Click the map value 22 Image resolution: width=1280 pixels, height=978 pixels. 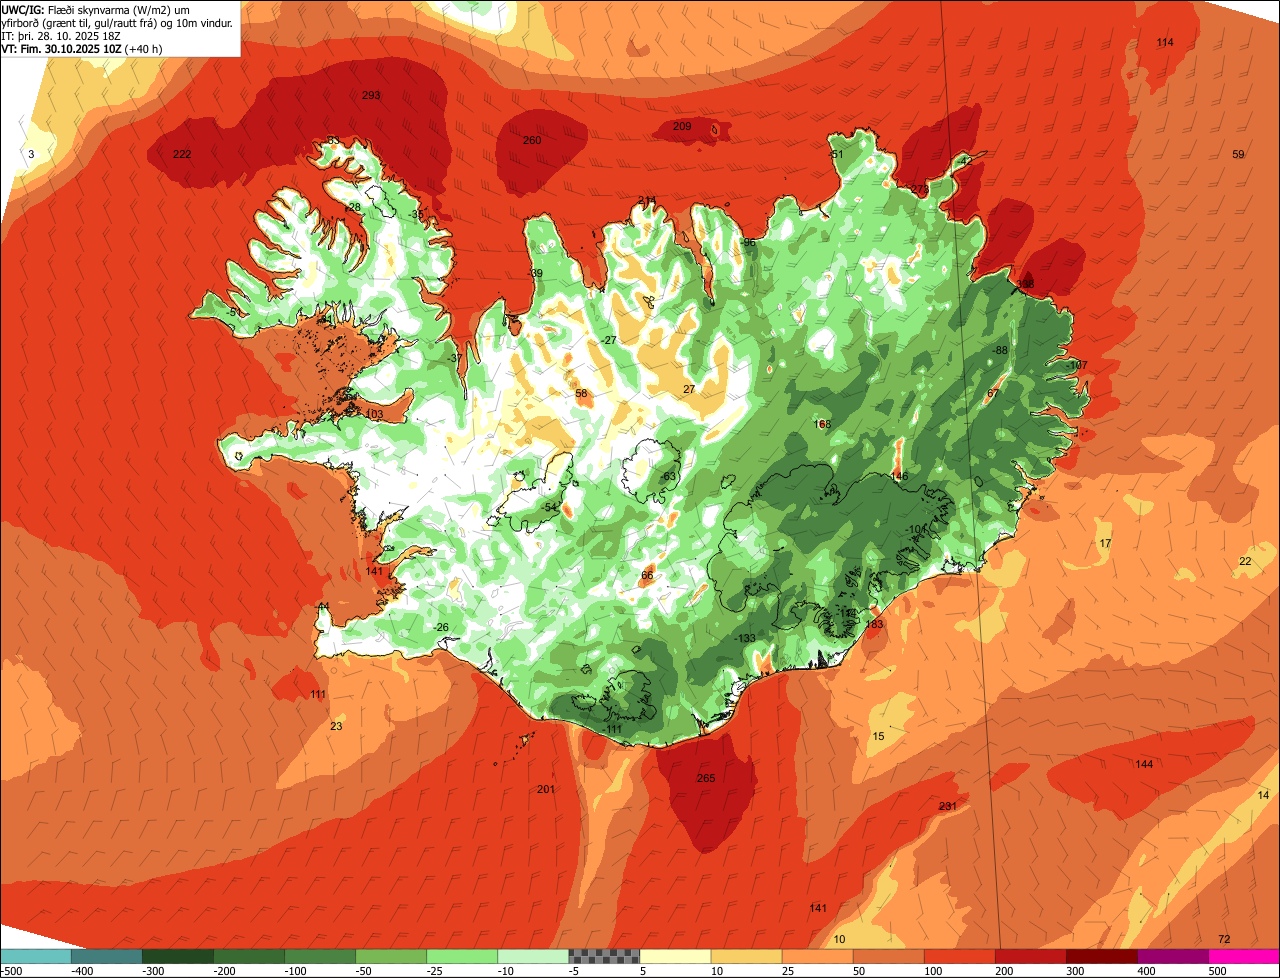click(x=1245, y=561)
